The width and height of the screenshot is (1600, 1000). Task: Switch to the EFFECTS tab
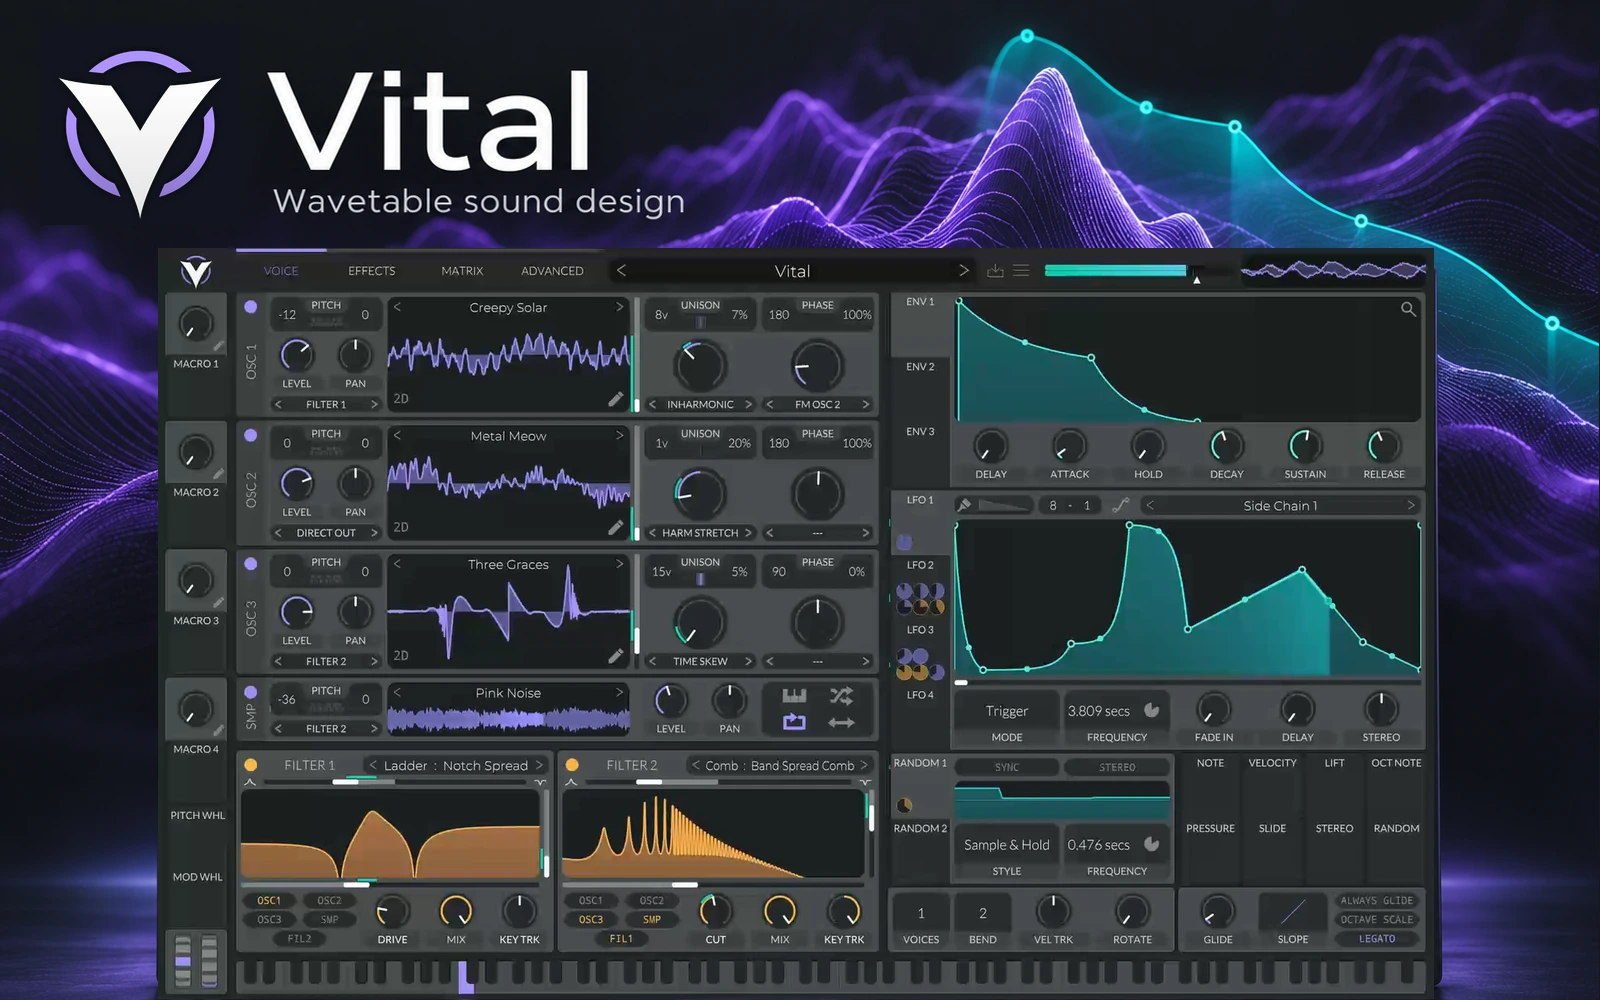click(372, 271)
